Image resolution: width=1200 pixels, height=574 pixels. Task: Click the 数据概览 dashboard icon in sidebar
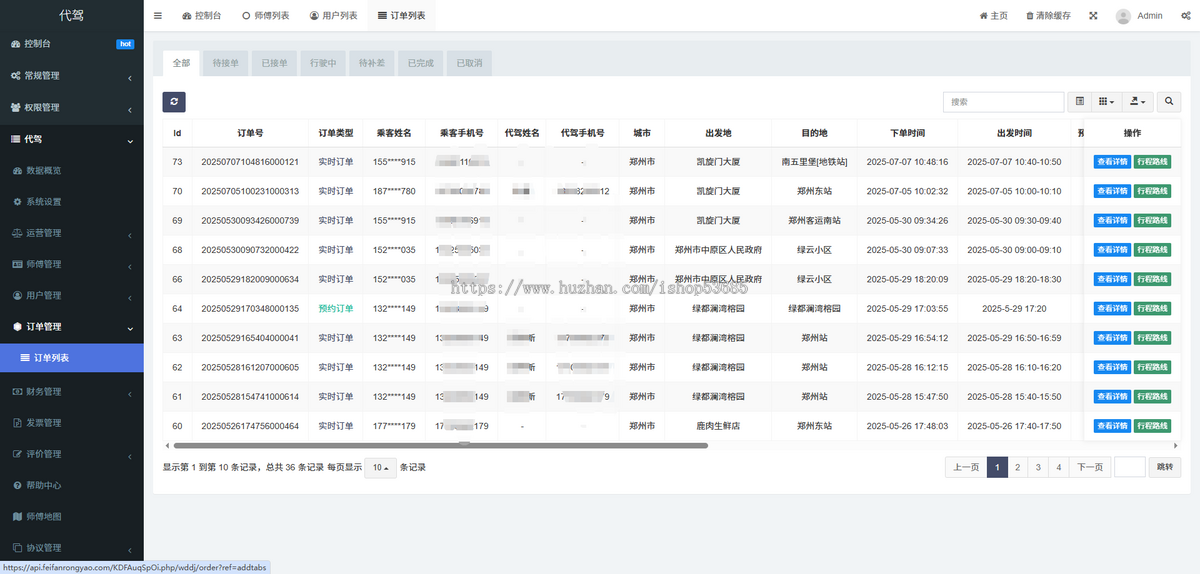[x=17, y=170]
